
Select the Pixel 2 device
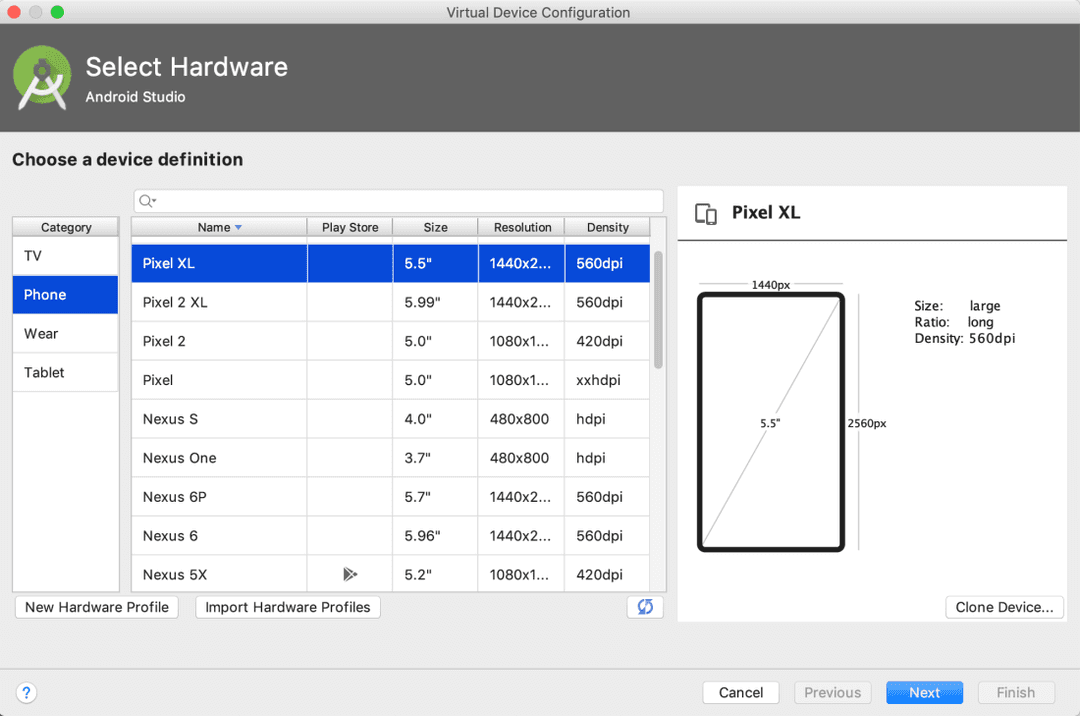click(x=391, y=341)
